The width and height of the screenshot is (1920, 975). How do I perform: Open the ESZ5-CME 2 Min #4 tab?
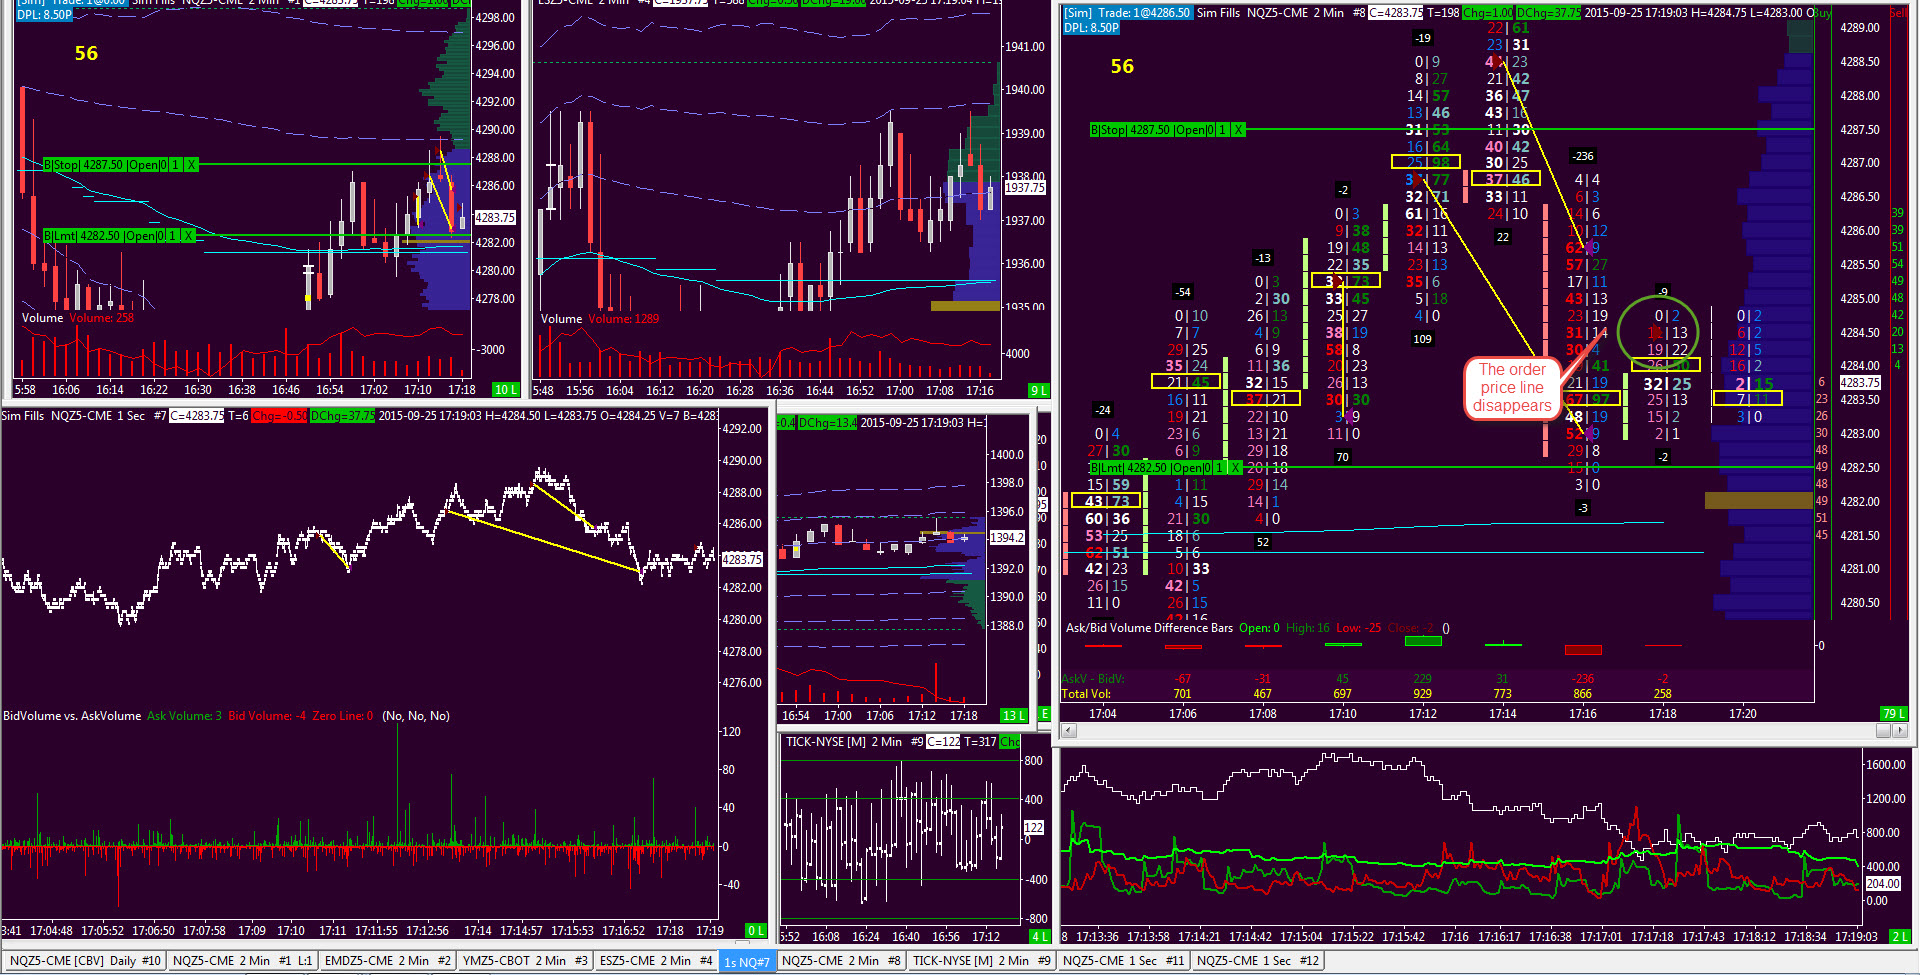[x=656, y=961]
